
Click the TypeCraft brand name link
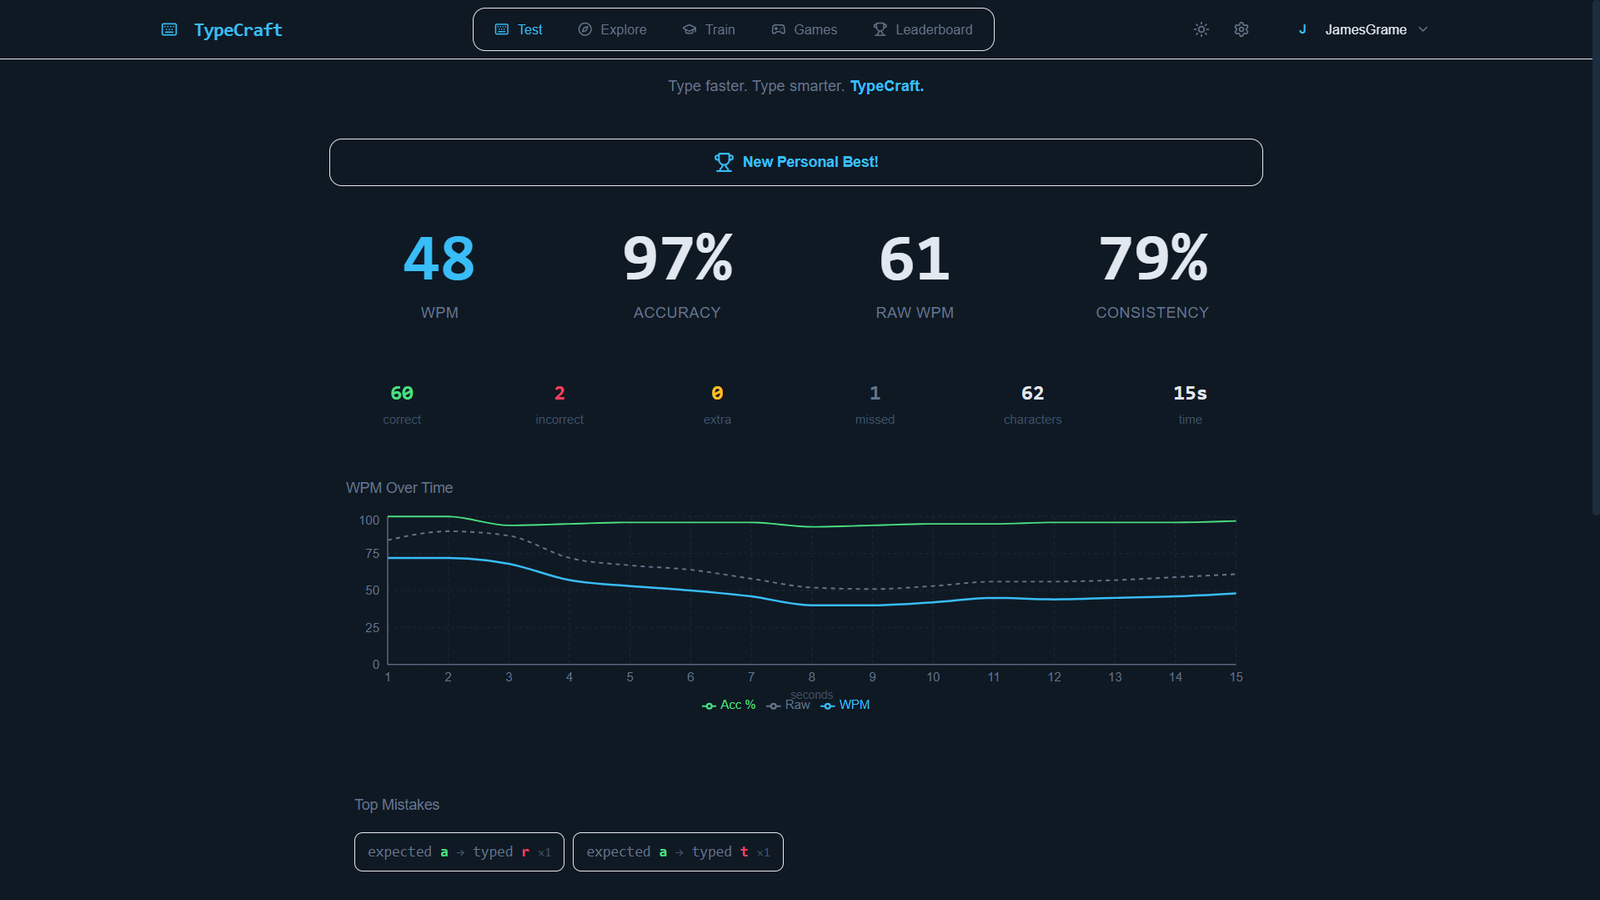[x=238, y=30]
